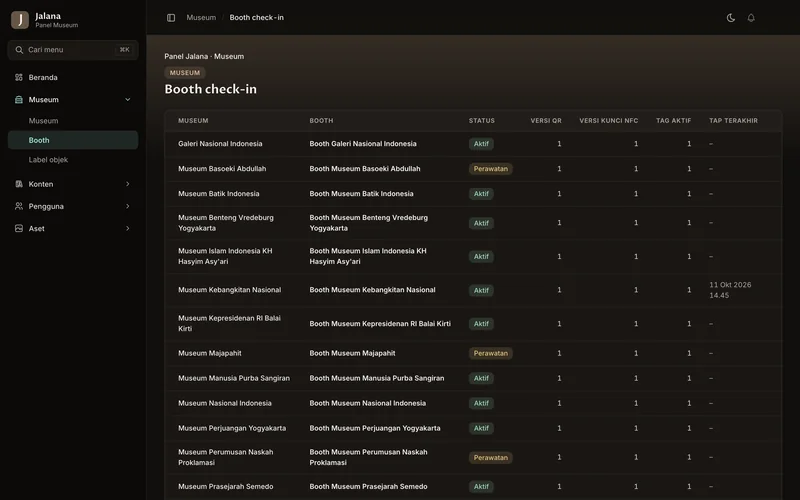Collapse the Museum menu chevron
Screen dimensions: 800x500
[x=128, y=100]
